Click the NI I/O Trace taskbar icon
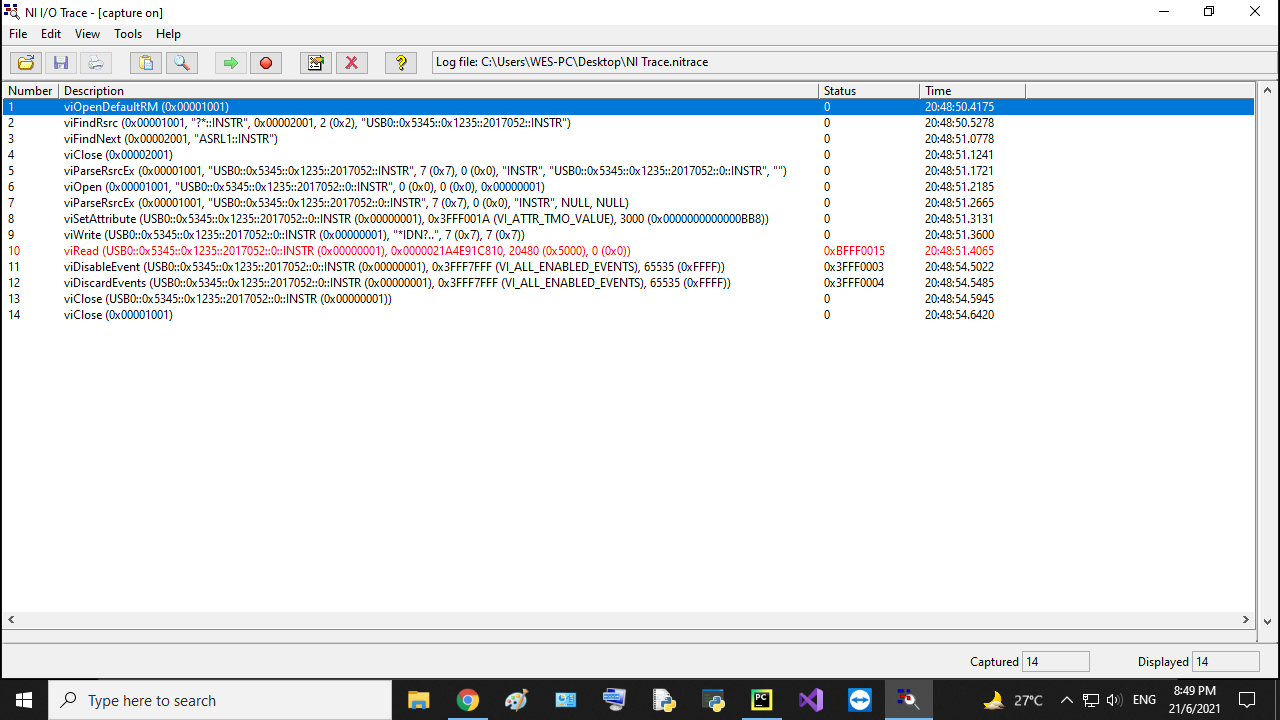Viewport: 1280px width, 720px height. click(x=909, y=700)
